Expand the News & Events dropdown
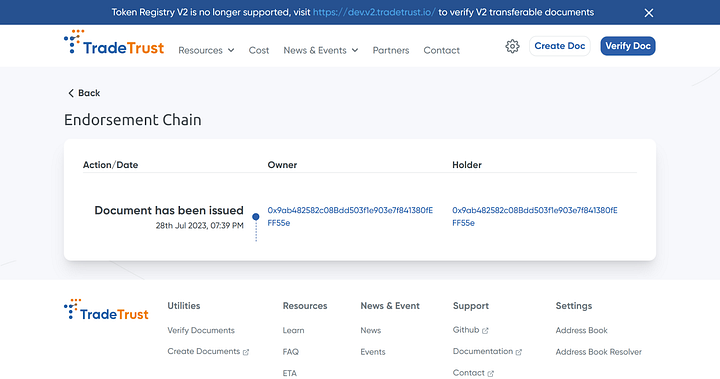 321,50
